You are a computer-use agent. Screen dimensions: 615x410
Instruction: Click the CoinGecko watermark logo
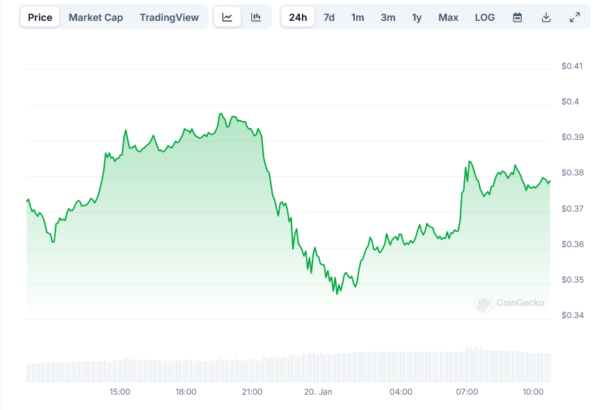pyautogui.click(x=508, y=302)
